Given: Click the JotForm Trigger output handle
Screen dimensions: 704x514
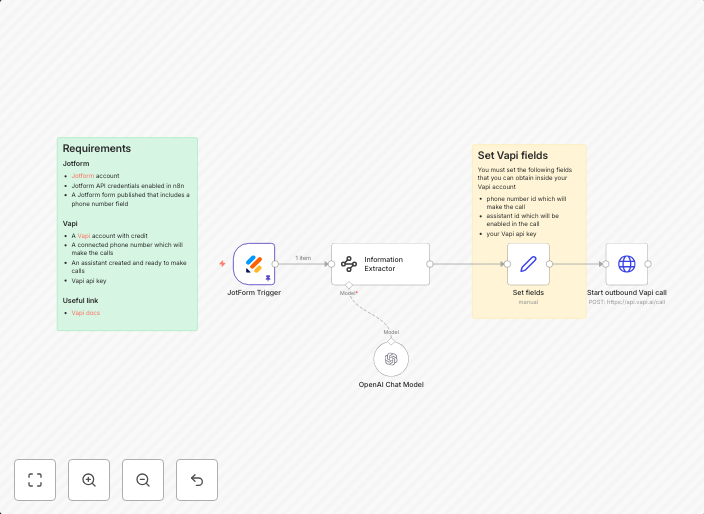Looking at the screenshot, I should [x=275, y=264].
